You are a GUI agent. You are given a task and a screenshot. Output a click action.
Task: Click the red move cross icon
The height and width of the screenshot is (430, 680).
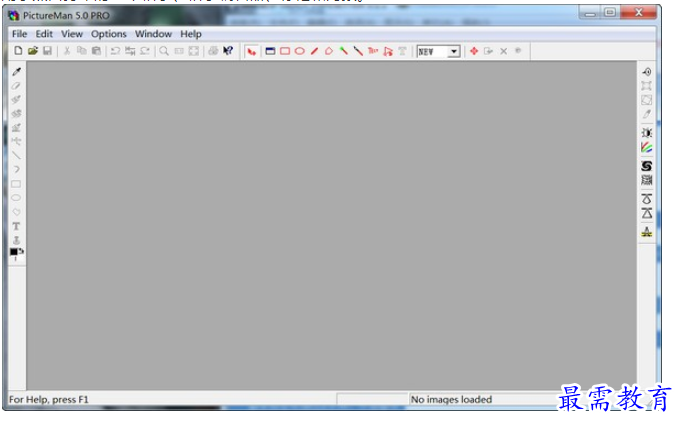(x=474, y=51)
